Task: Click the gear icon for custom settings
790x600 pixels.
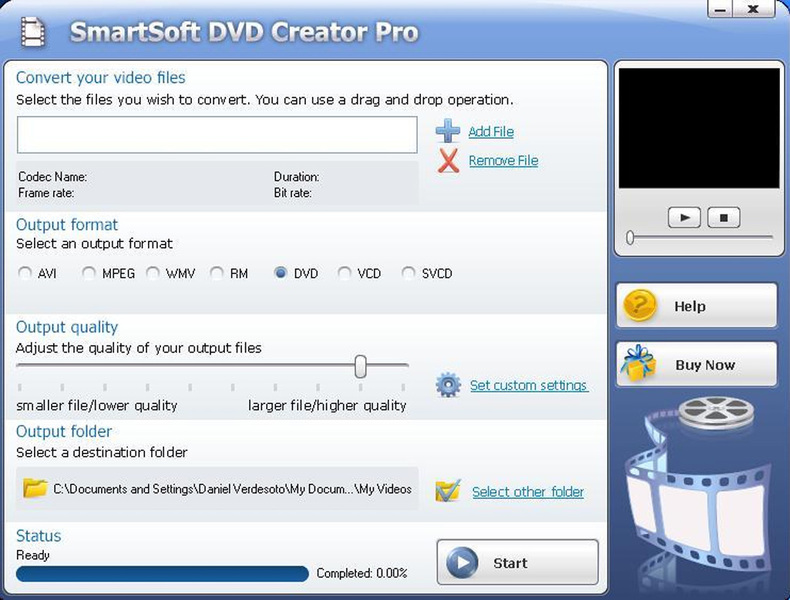Action: [x=448, y=385]
